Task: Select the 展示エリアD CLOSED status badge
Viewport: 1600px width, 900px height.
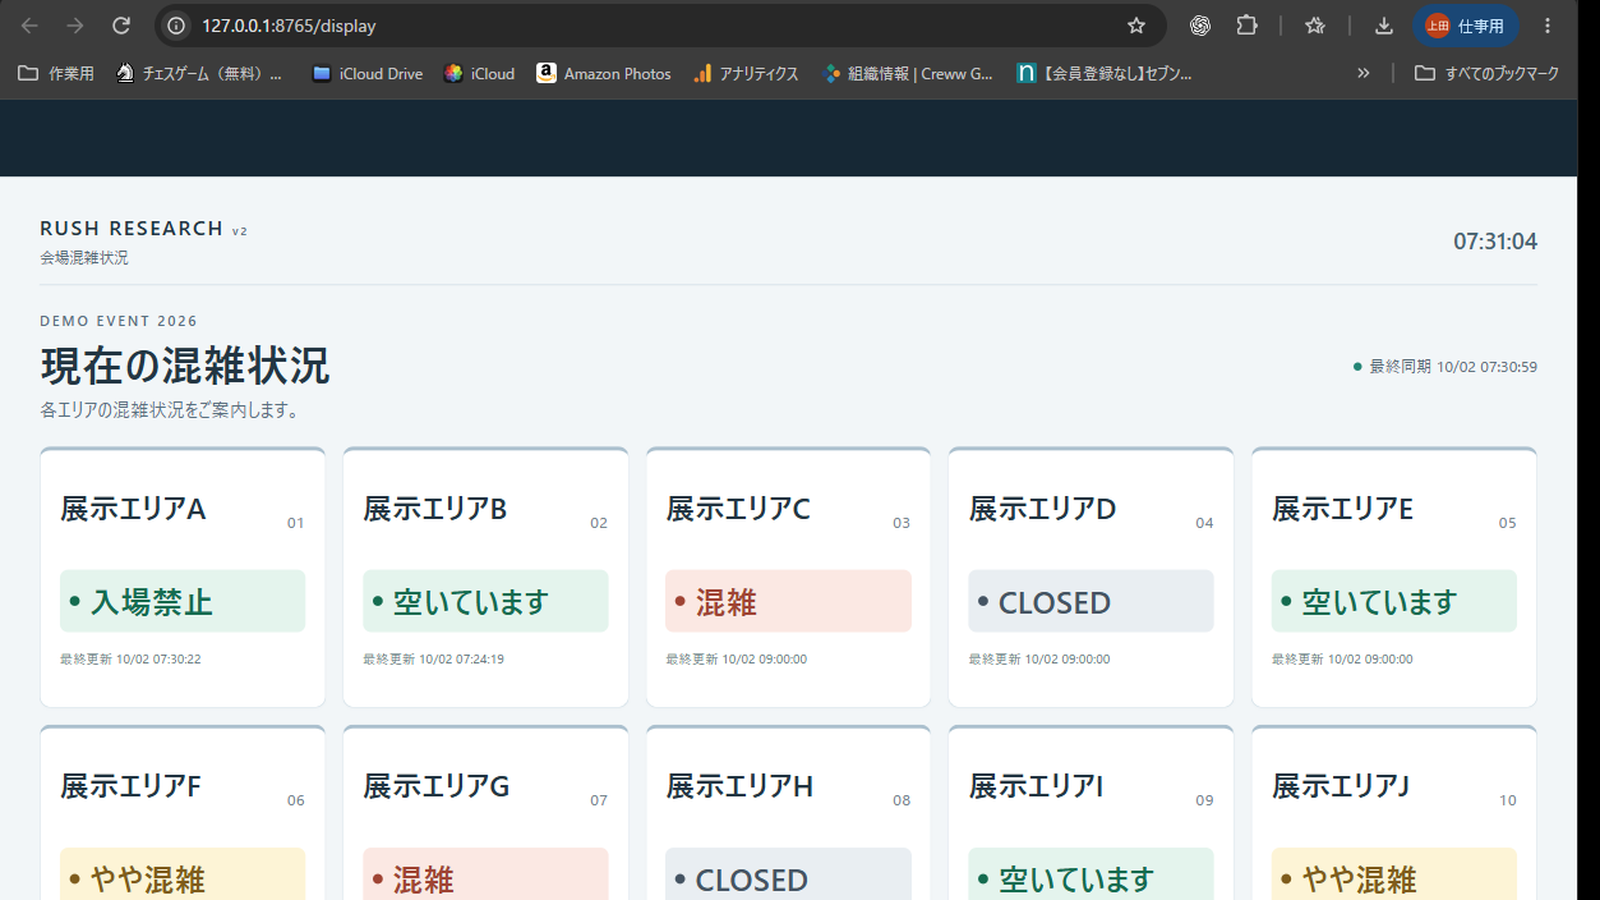Action: click(x=1091, y=601)
